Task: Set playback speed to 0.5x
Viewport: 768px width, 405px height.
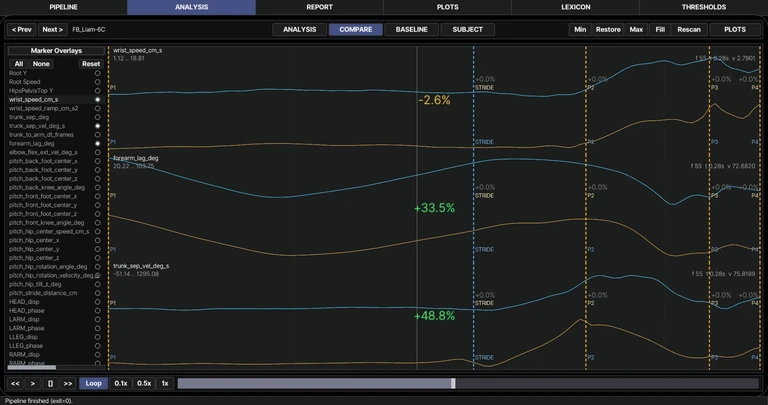Action: (144, 383)
